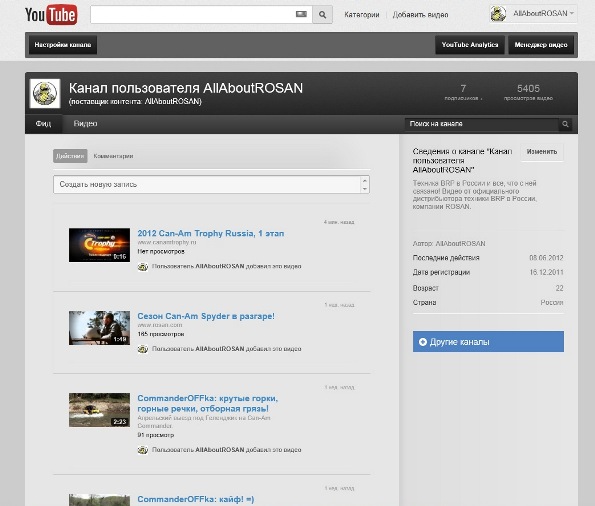595x506 pixels.
Task: Open 2012 Can-Am Trophy Russia, 1 этап video
Action: [211, 233]
